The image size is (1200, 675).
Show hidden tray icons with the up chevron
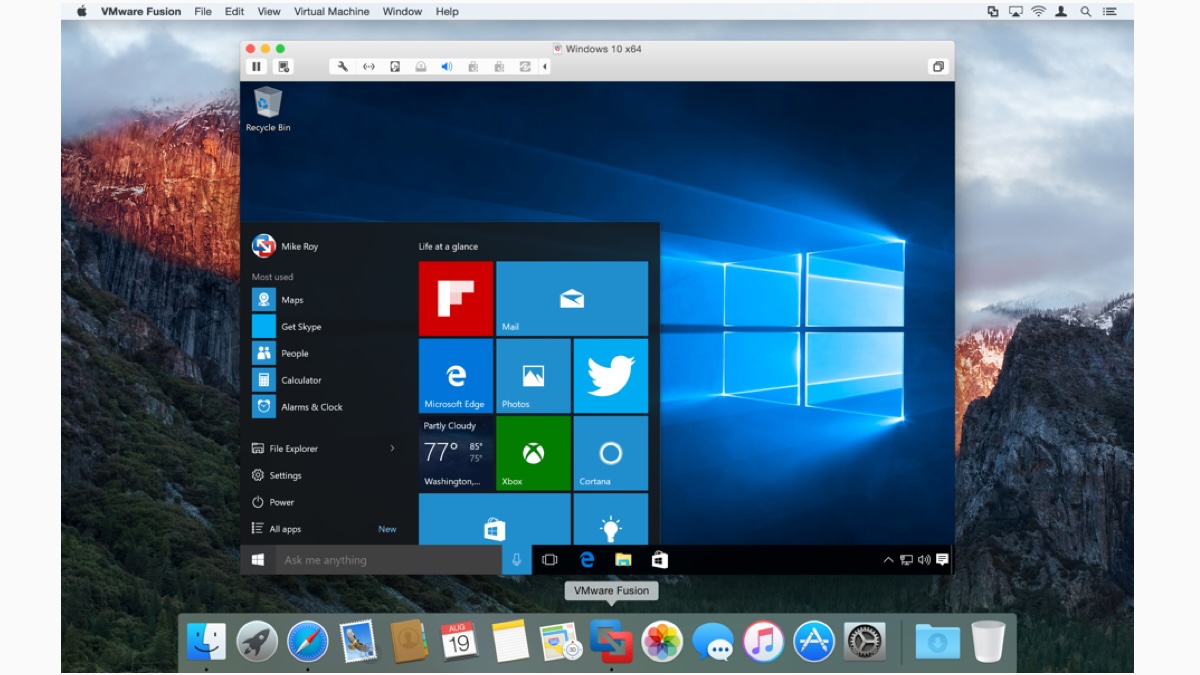tap(888, 560)
